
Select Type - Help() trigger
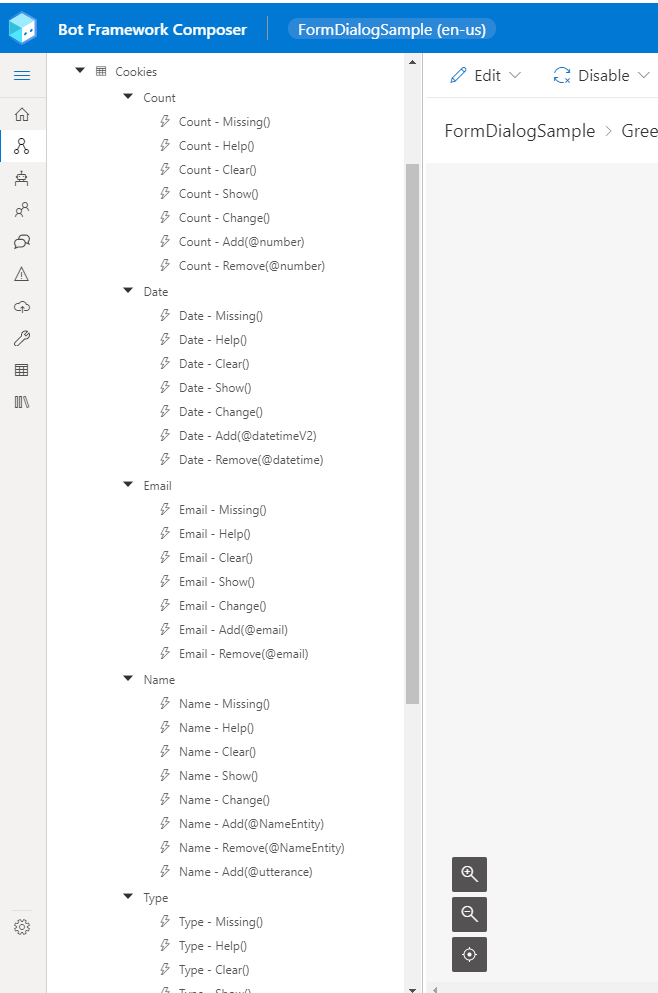point(213,946)
